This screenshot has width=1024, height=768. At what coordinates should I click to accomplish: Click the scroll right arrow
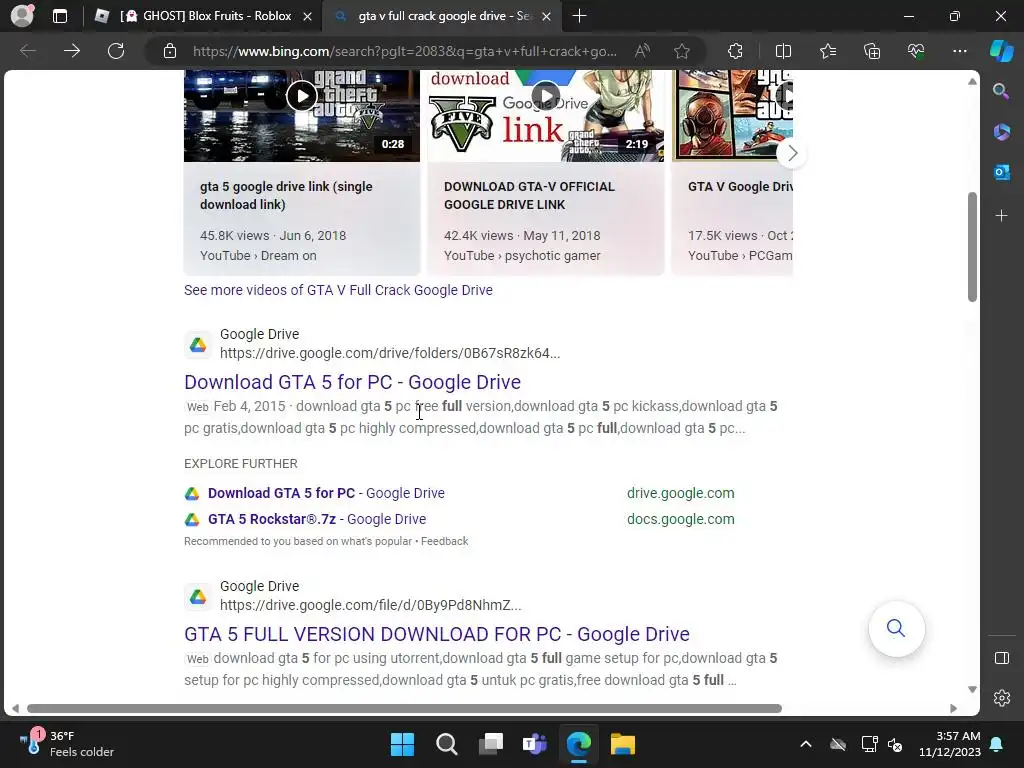pos(953,709)
